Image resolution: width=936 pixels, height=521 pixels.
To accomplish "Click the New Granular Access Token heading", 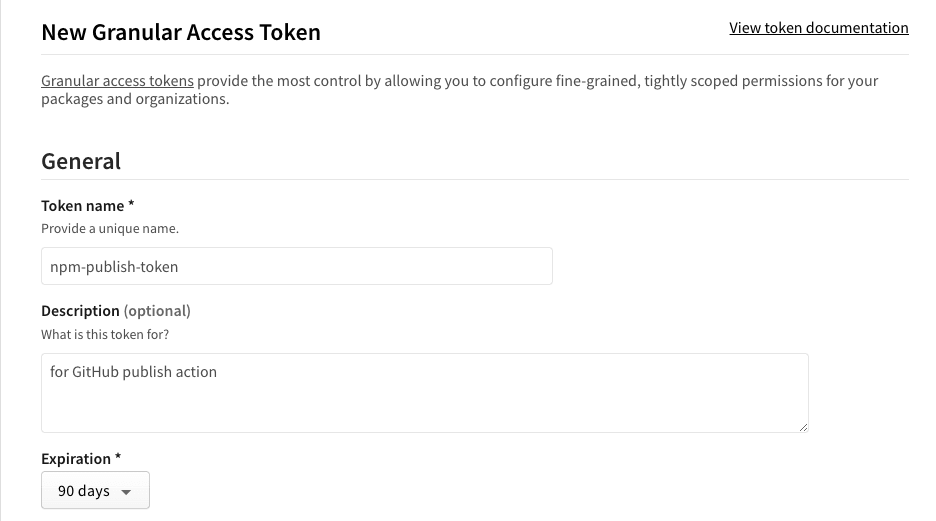I will 181,32.
